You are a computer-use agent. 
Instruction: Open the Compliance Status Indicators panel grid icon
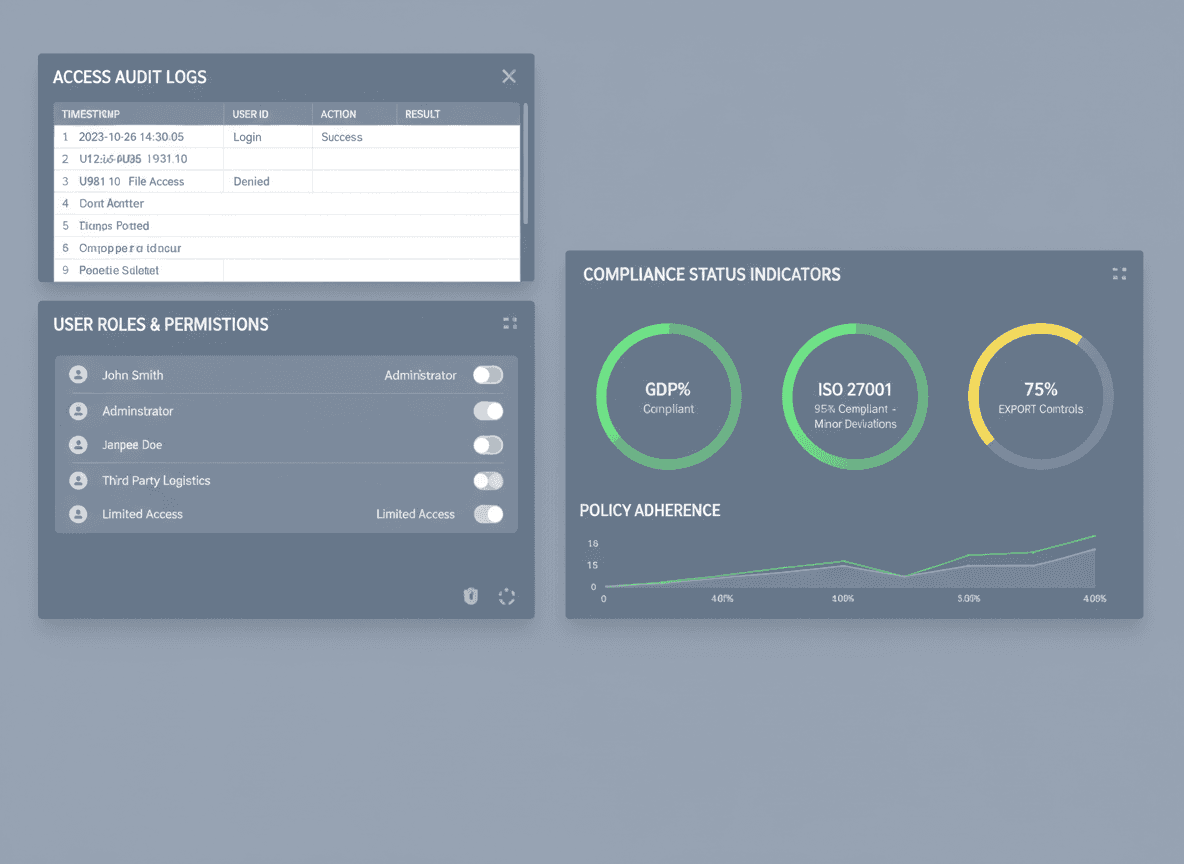[x=1119, y=273]
